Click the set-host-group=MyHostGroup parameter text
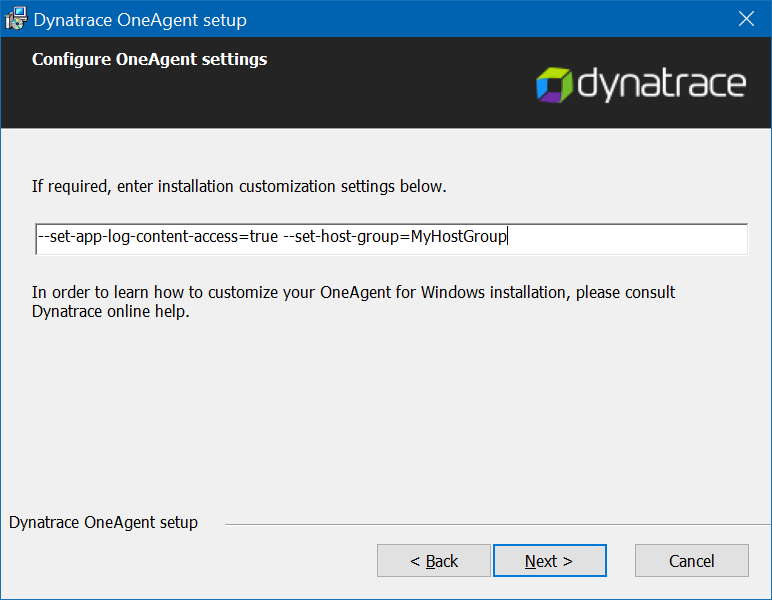The height and width of the screenshot is (600, 772). 395,237
